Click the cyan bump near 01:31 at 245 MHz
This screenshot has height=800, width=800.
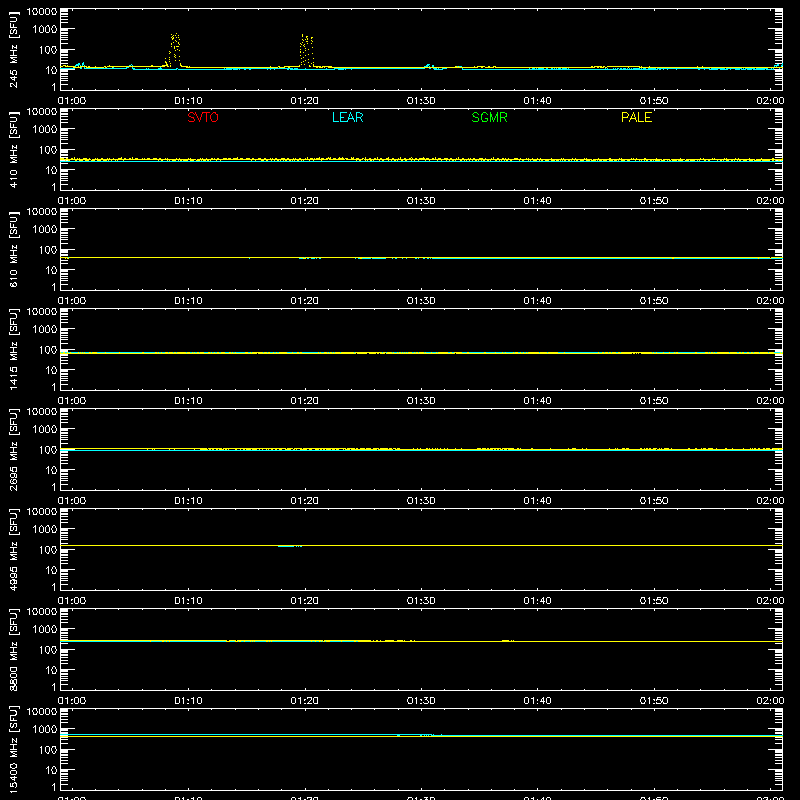click(429, 66)
